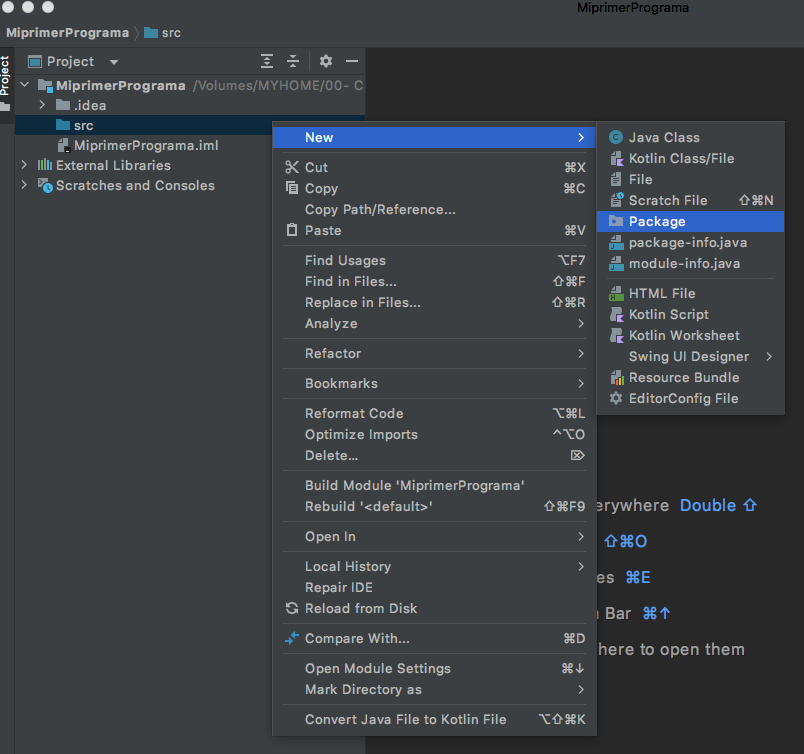Expand Scratches and Consoles node
This screenshot has width=804, height=754.
pos(24,185)
